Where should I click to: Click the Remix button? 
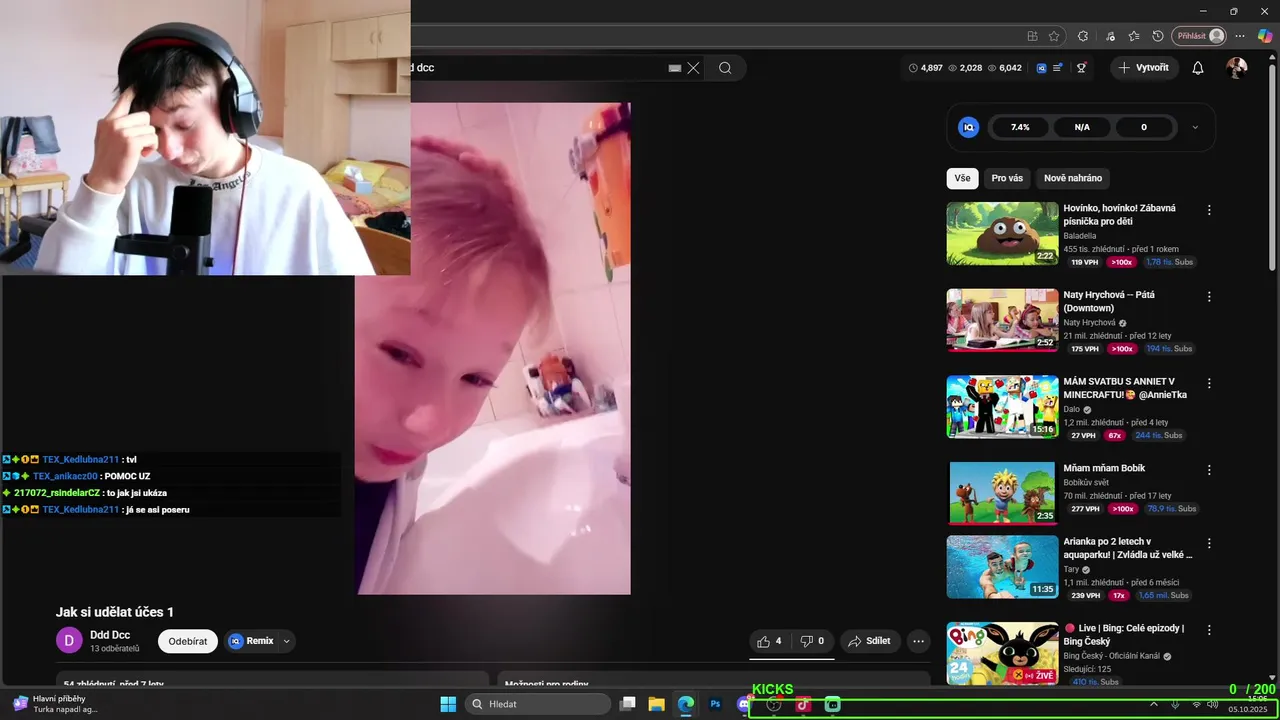click(251, 641)
